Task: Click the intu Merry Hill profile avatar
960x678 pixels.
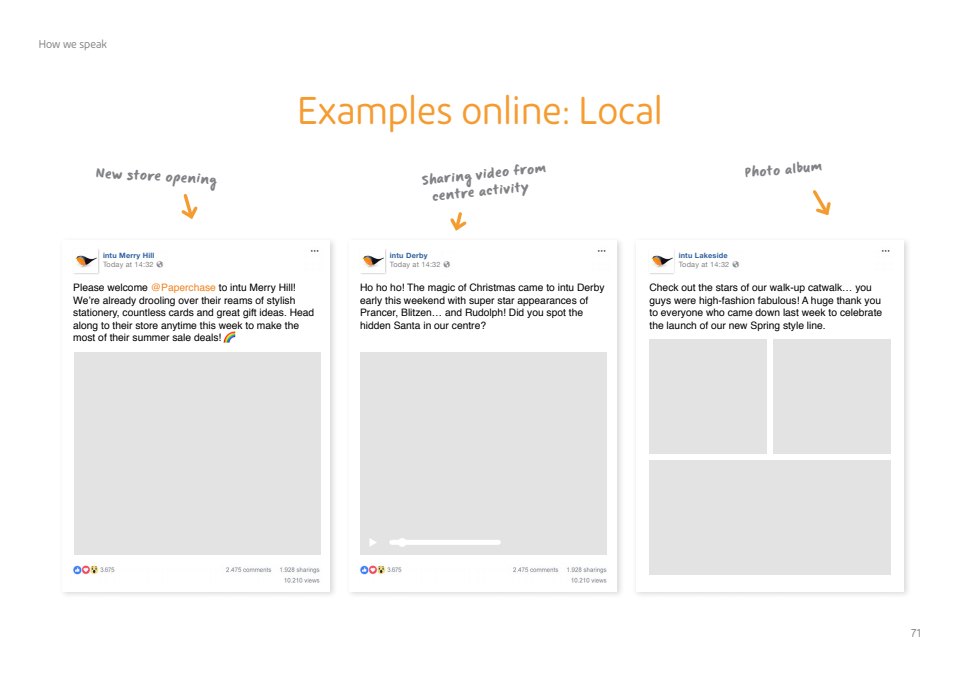Action: [x=86, y=260]
